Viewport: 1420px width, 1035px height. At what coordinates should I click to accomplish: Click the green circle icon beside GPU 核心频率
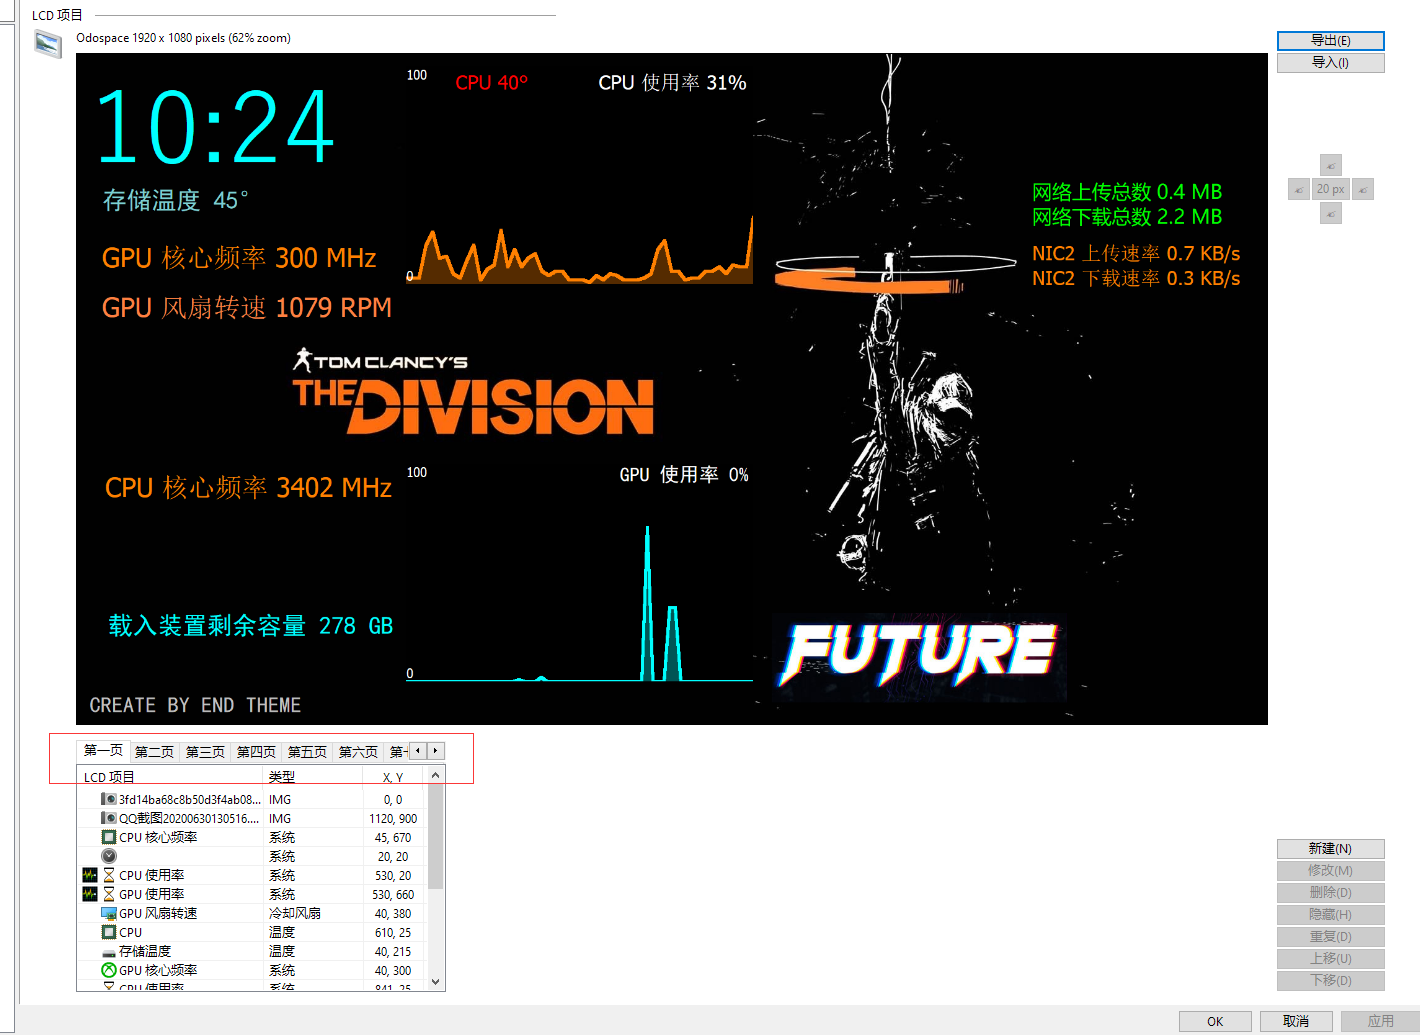tap(109, 970)
